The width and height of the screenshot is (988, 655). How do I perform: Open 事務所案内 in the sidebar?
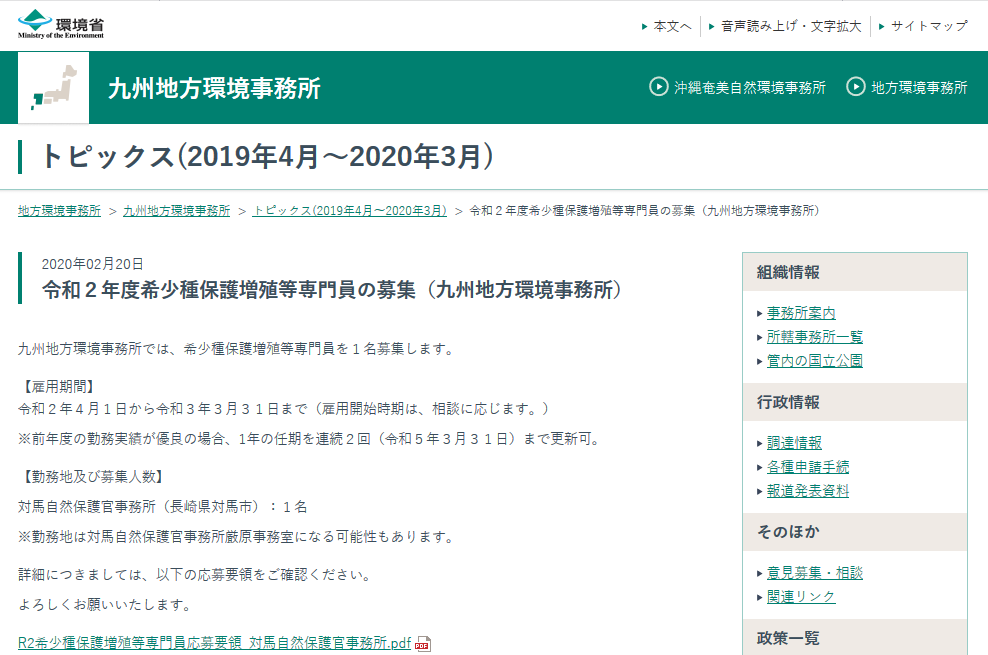pyautogui.click(x=800, y=312)
